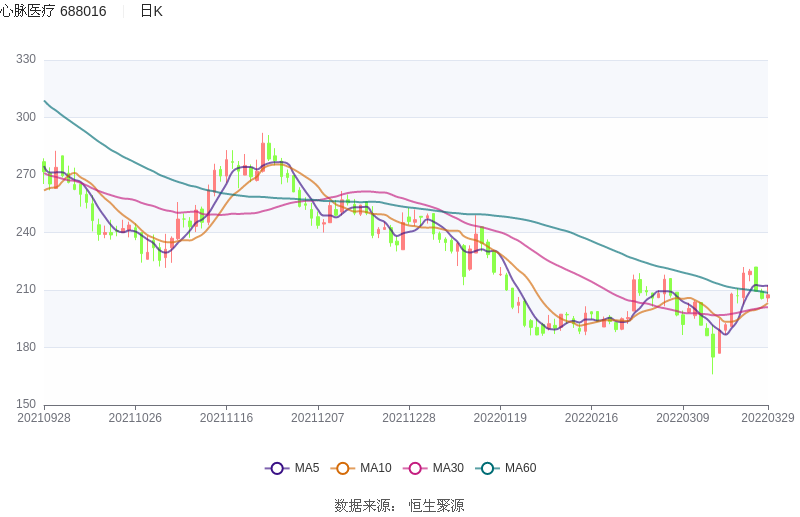Toggle MA30 visibility via its legend text
Screen dimensions: 800x517
[x=447, y=468]
